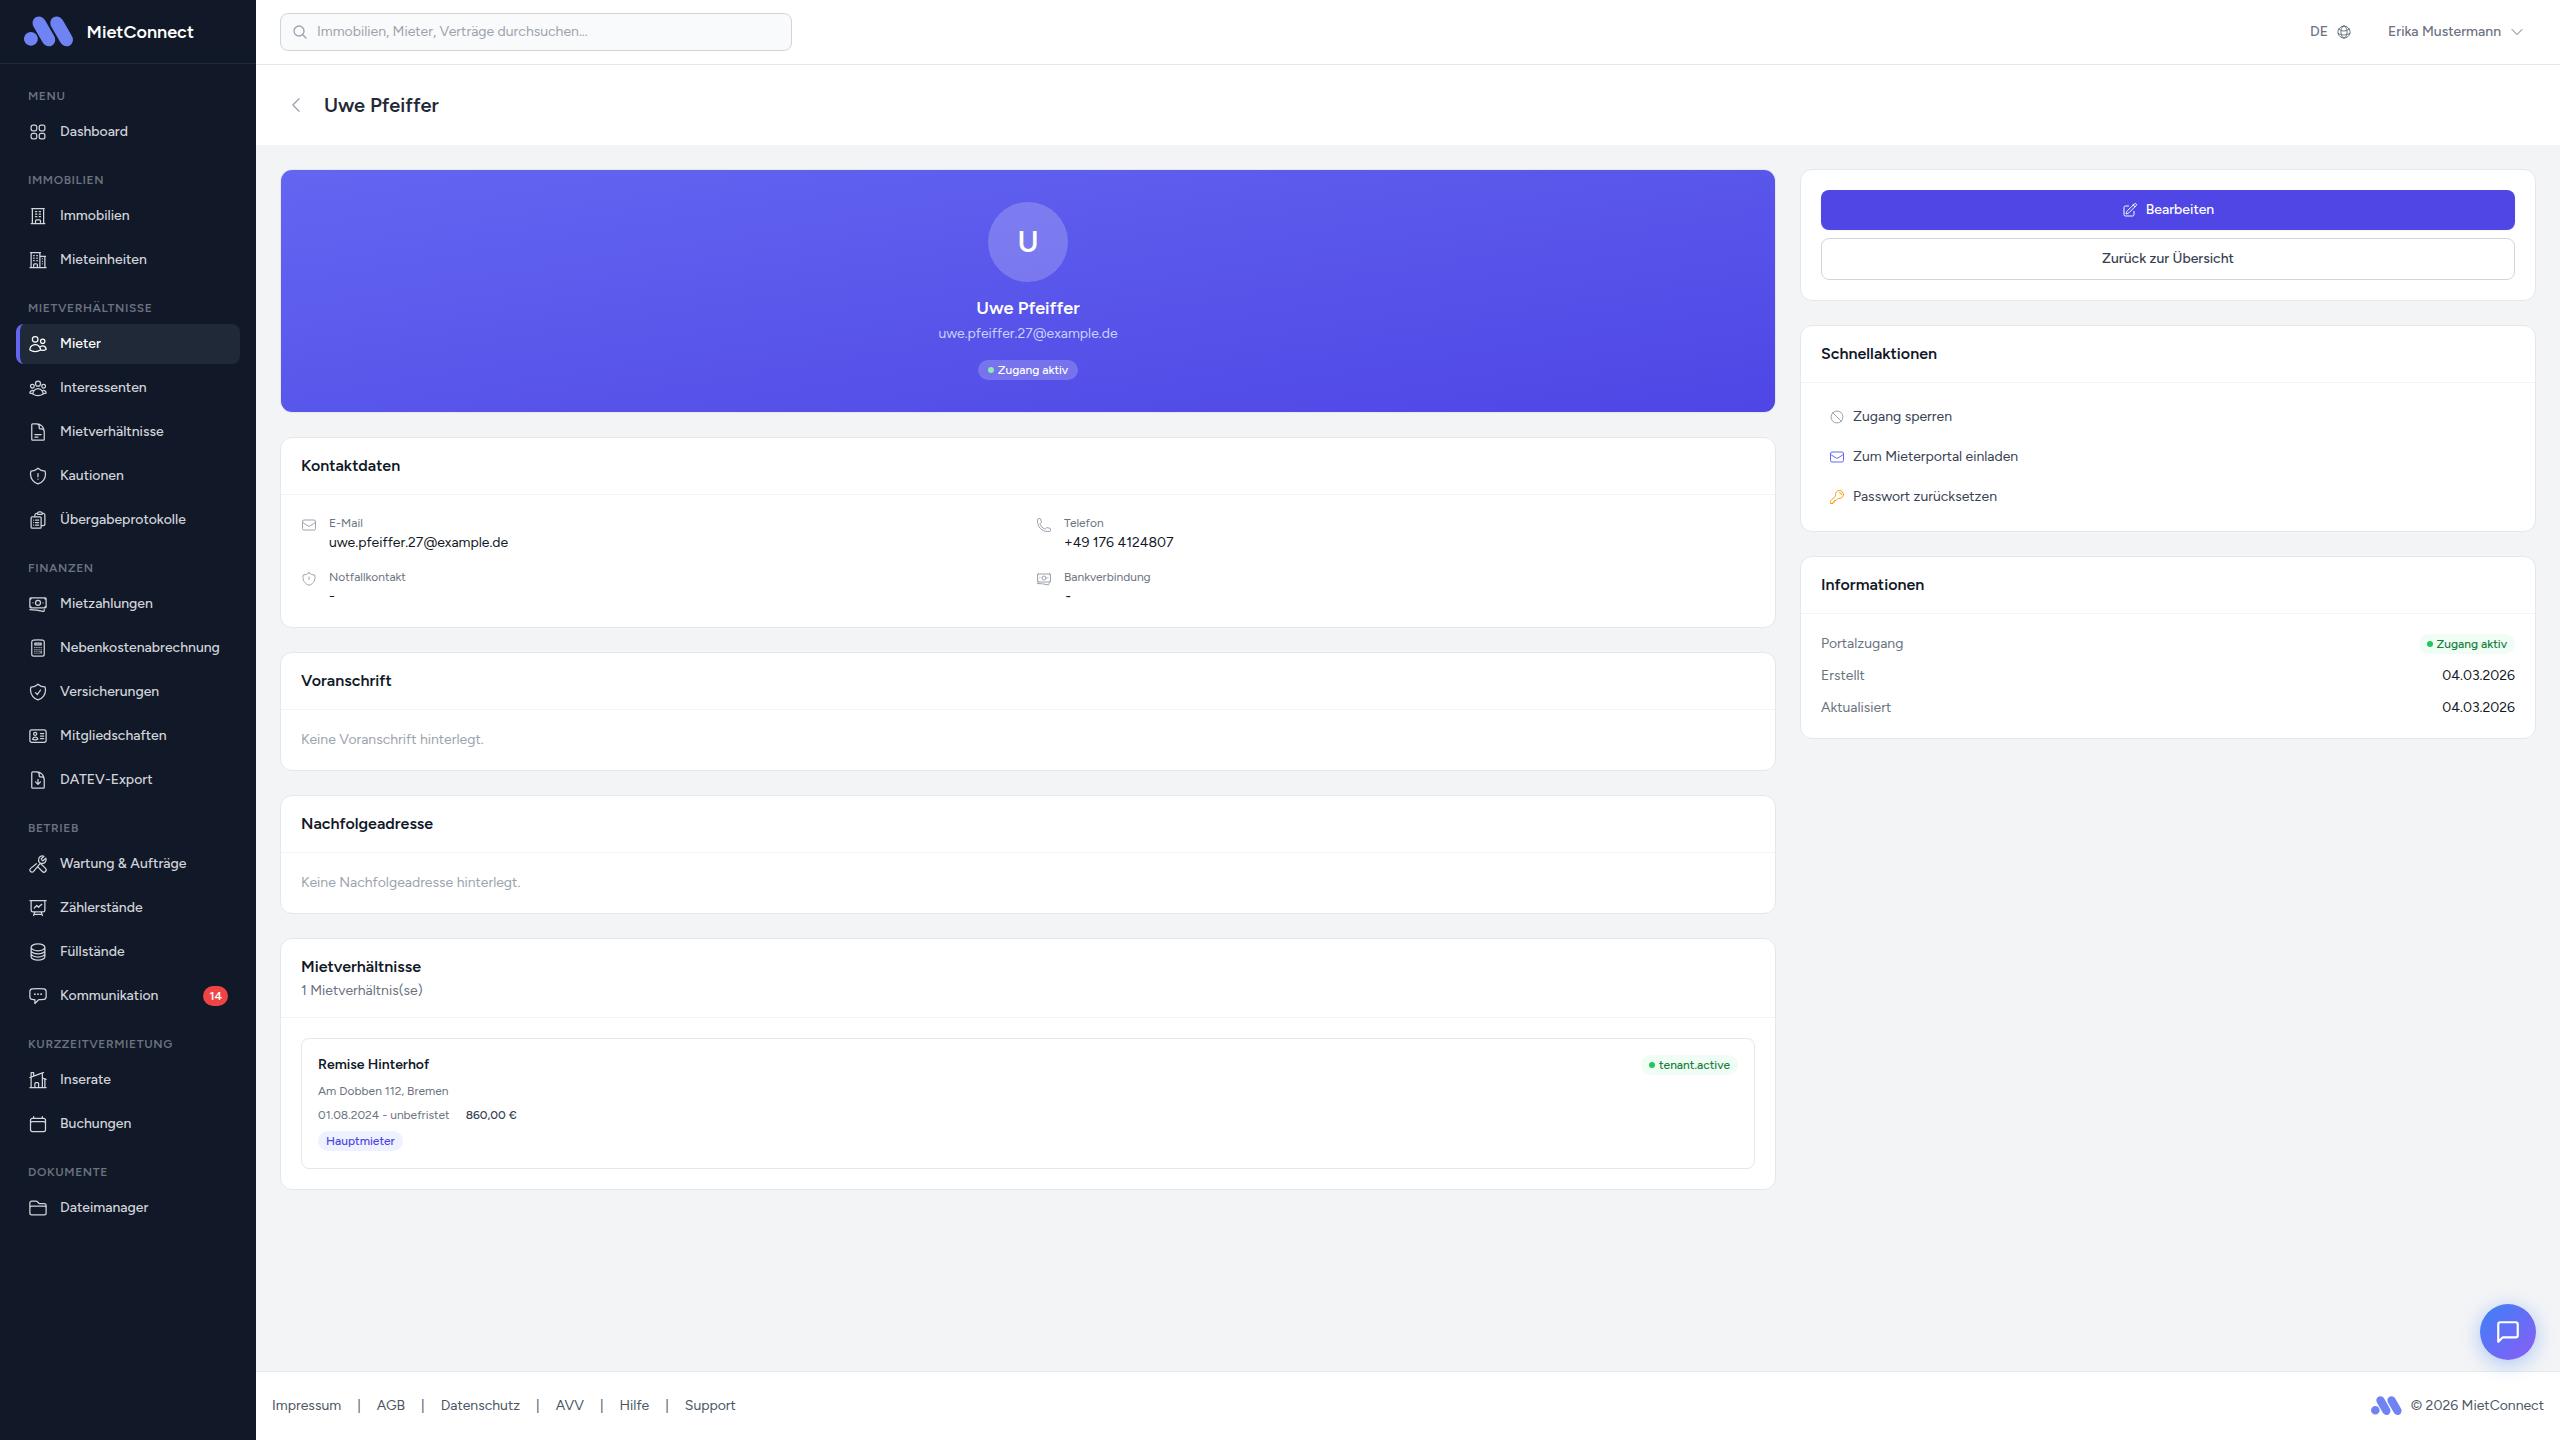The width and height of the screenshot is (2560, 1440).
Task: Click the Zählerstände chart icon
Action: pyautogui.click(x=38, y=908)
